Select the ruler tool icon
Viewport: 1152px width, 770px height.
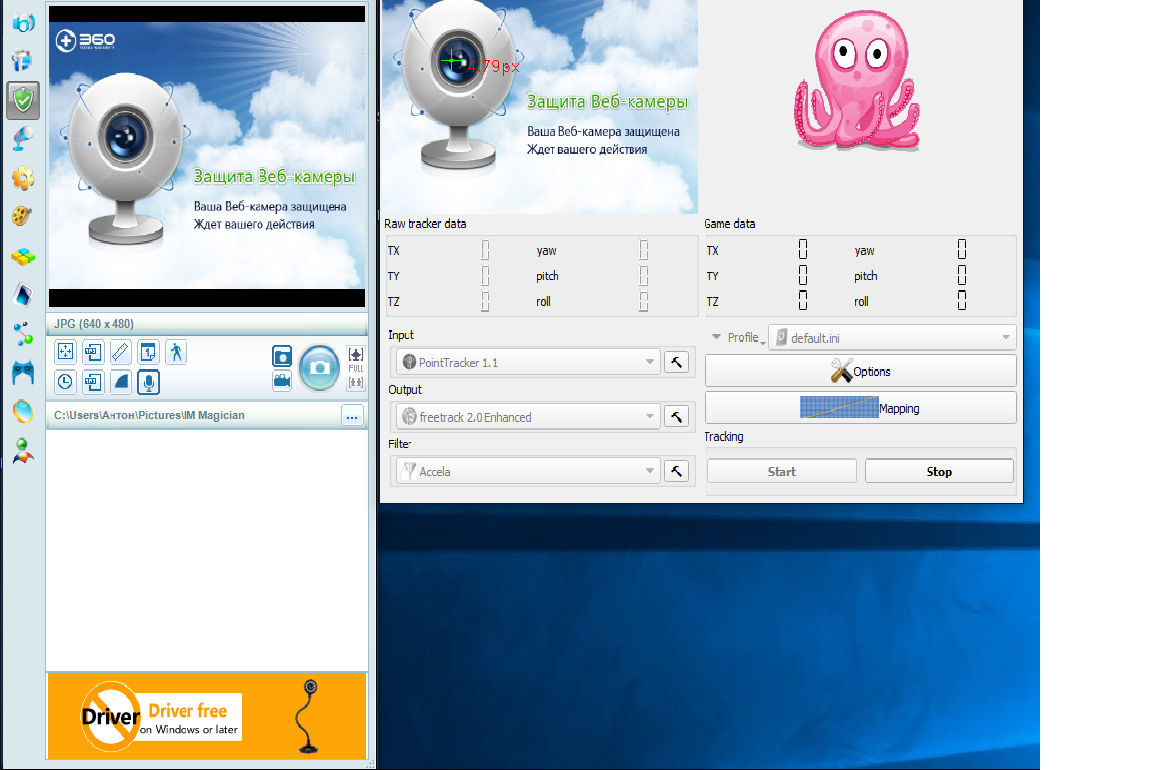click(x=120, y=353)
